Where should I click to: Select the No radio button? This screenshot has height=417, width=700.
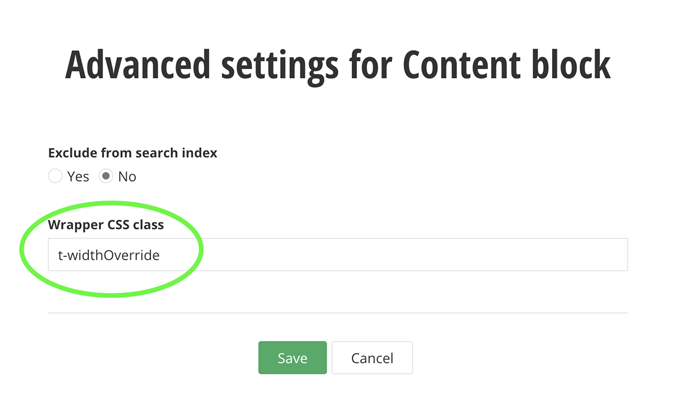point(107,176)
